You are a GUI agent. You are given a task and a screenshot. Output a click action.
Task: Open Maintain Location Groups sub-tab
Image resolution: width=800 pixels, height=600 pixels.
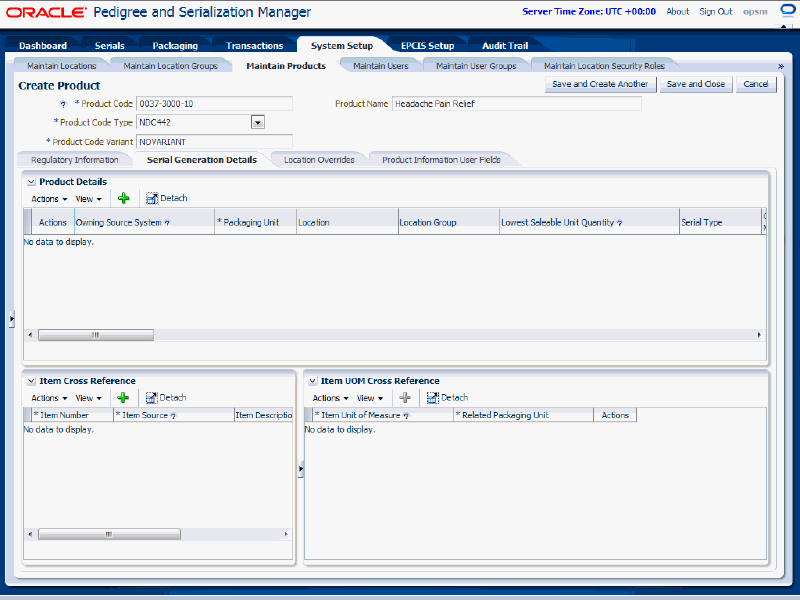coord(170,66)
